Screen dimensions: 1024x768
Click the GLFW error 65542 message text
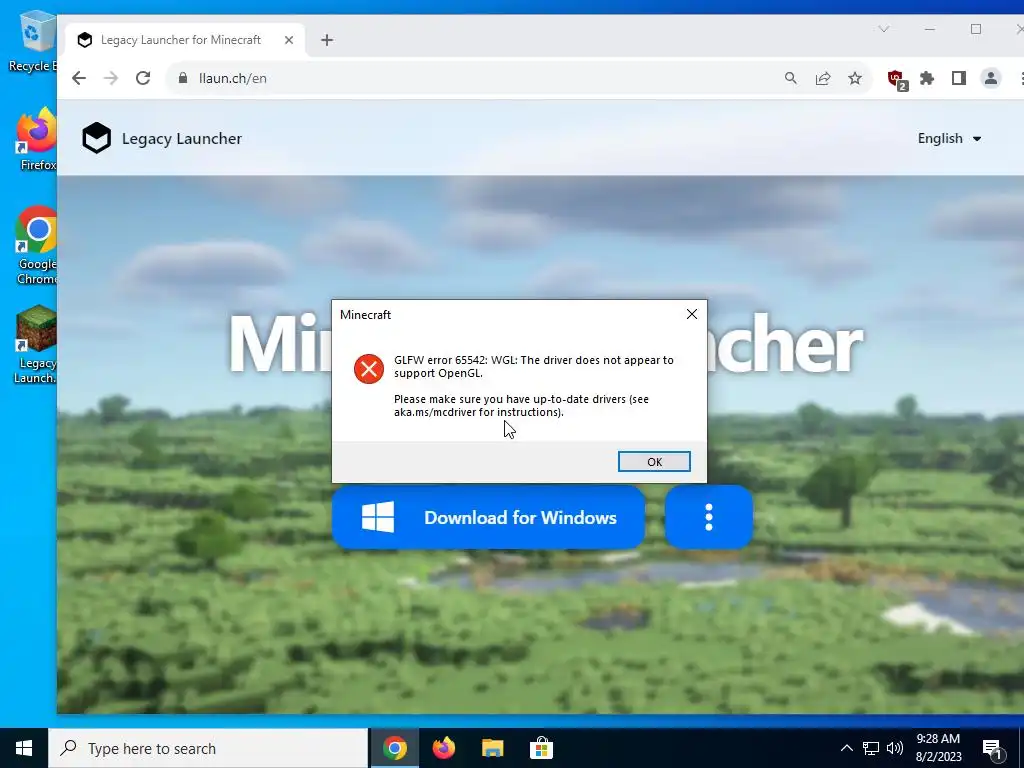click(x=534, y=366)
